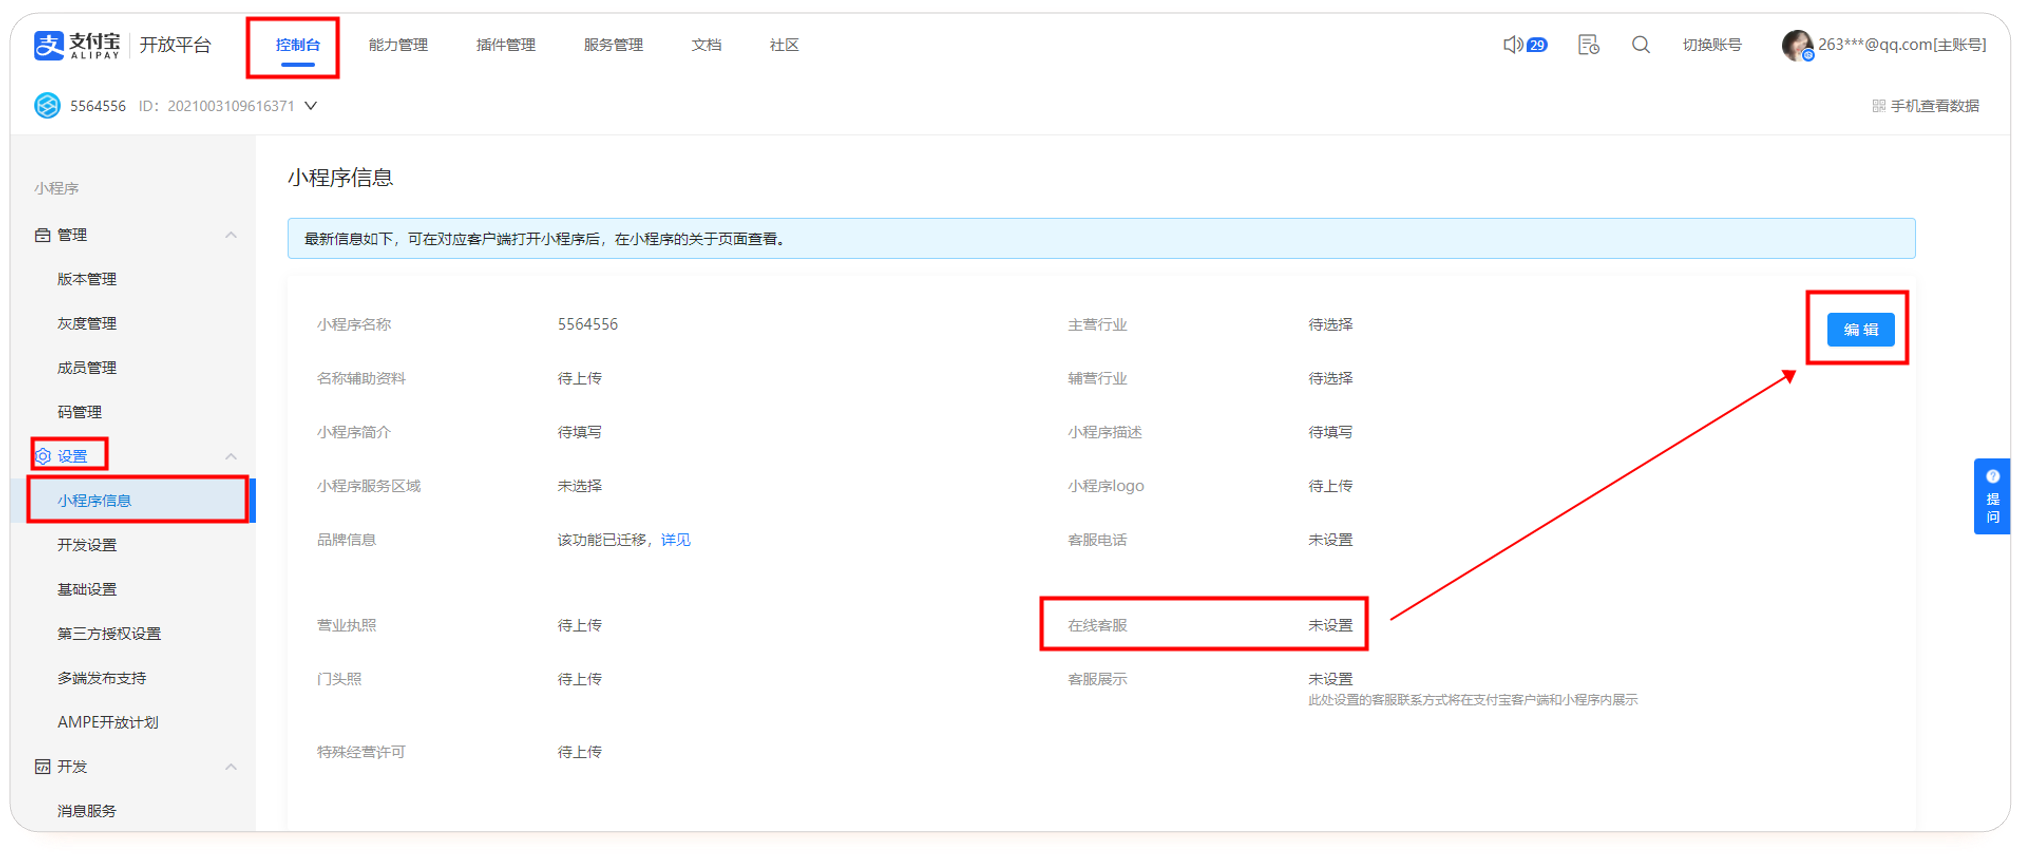This screenshot has width=2020, height=862.
Task: Collapse the 开发 section chevron
Action: pos(231,767)
